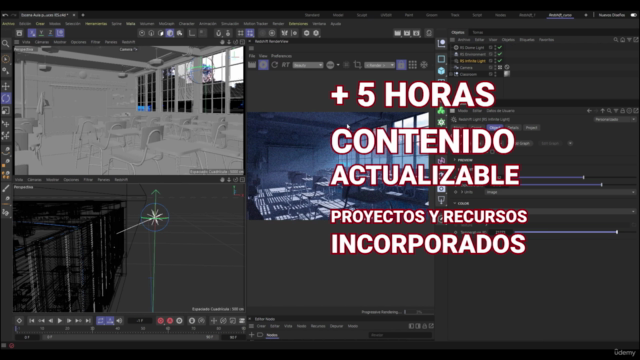Open the Units Image dropdown
The width and height of the screenshot is (640, 360).
point(560,192)
